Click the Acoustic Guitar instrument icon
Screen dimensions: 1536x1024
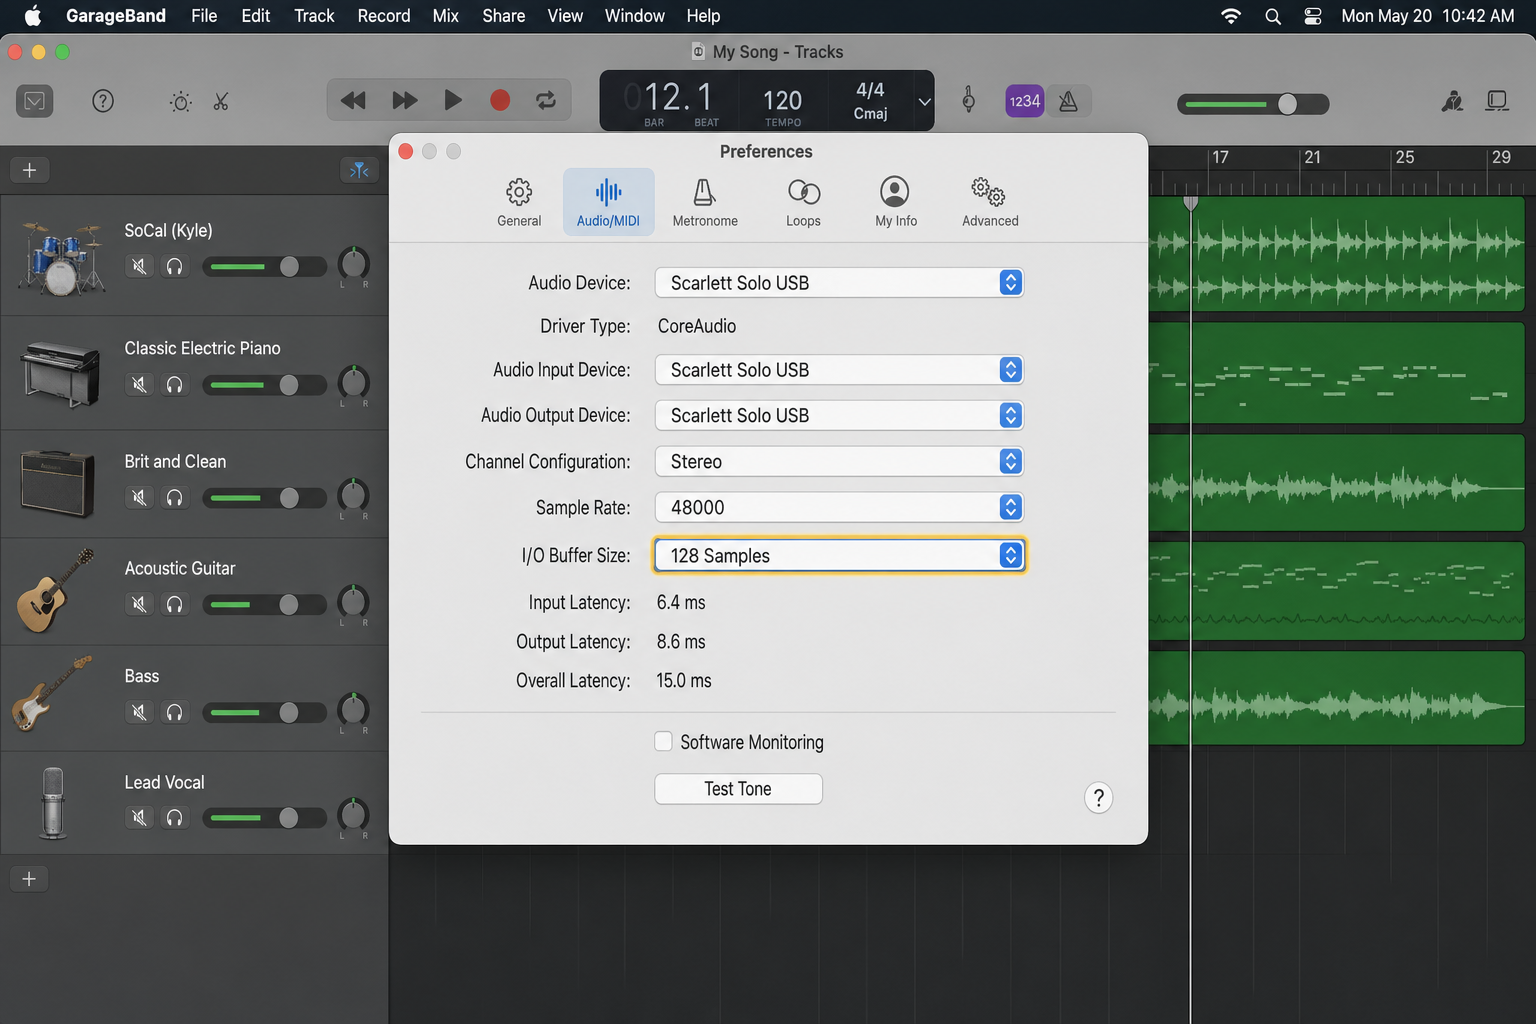(x=56, y=590)
